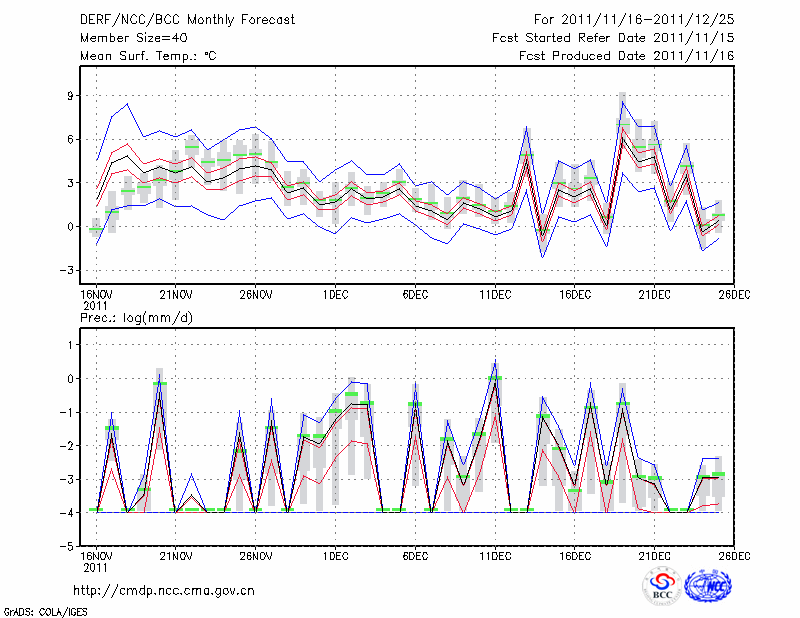The width and height of the screenshot is (800, 618).
Task: Click 11DEC on the precipitation chart axis
Action: pos(495,556)
